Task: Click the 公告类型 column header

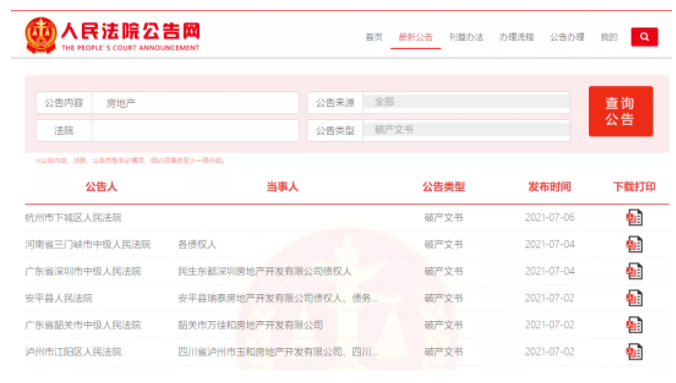Action: click(x=444, y=187)
